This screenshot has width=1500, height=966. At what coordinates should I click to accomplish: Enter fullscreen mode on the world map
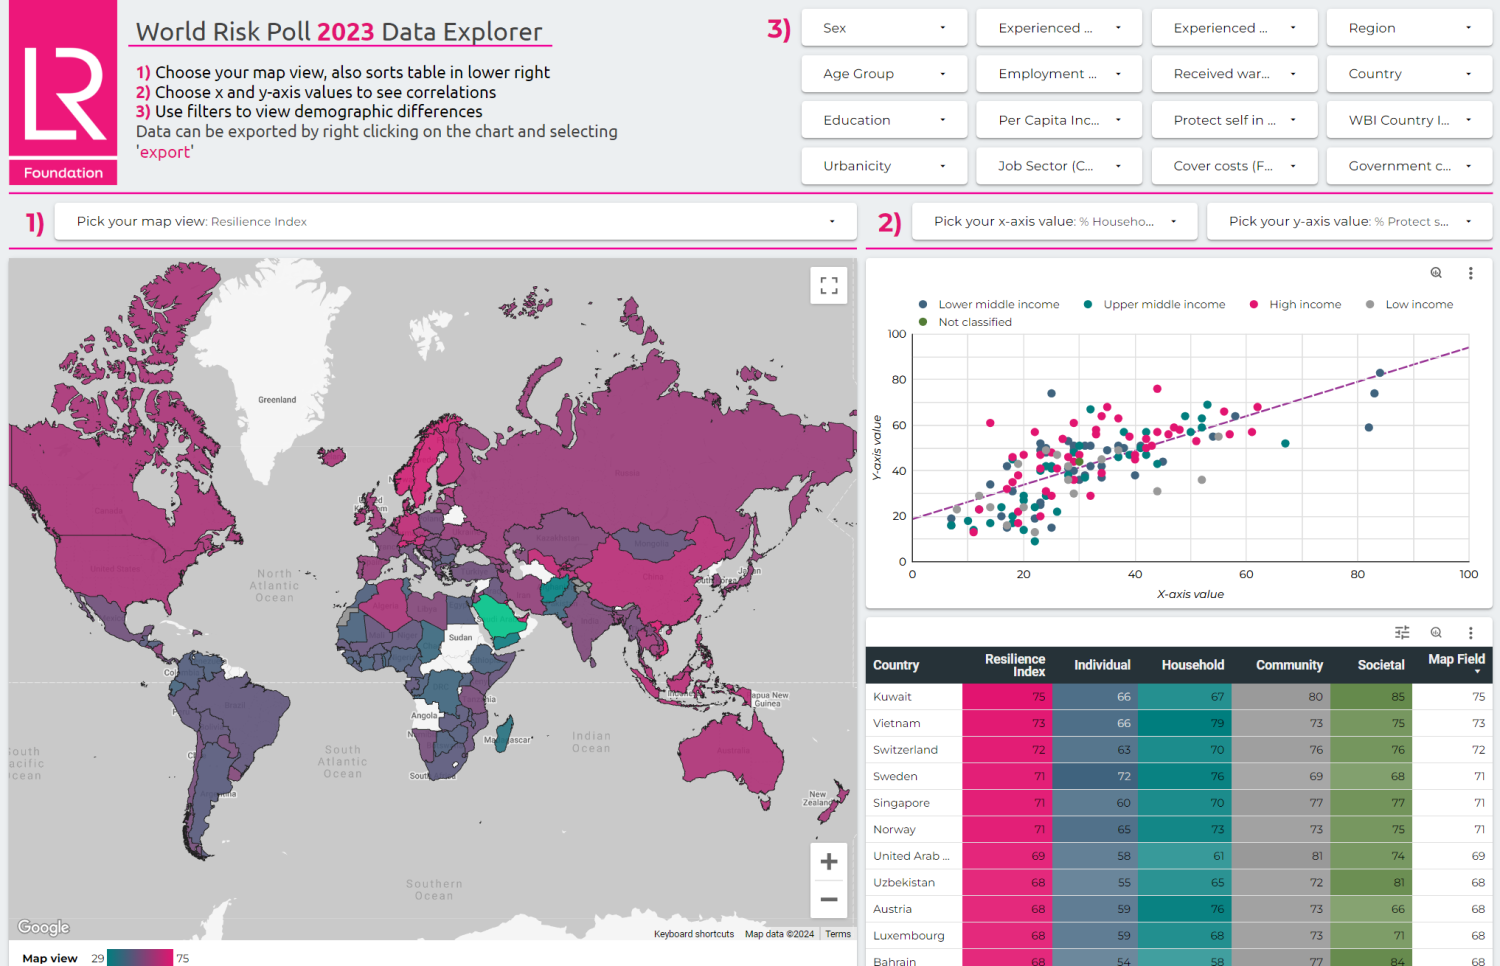[828, 285]
